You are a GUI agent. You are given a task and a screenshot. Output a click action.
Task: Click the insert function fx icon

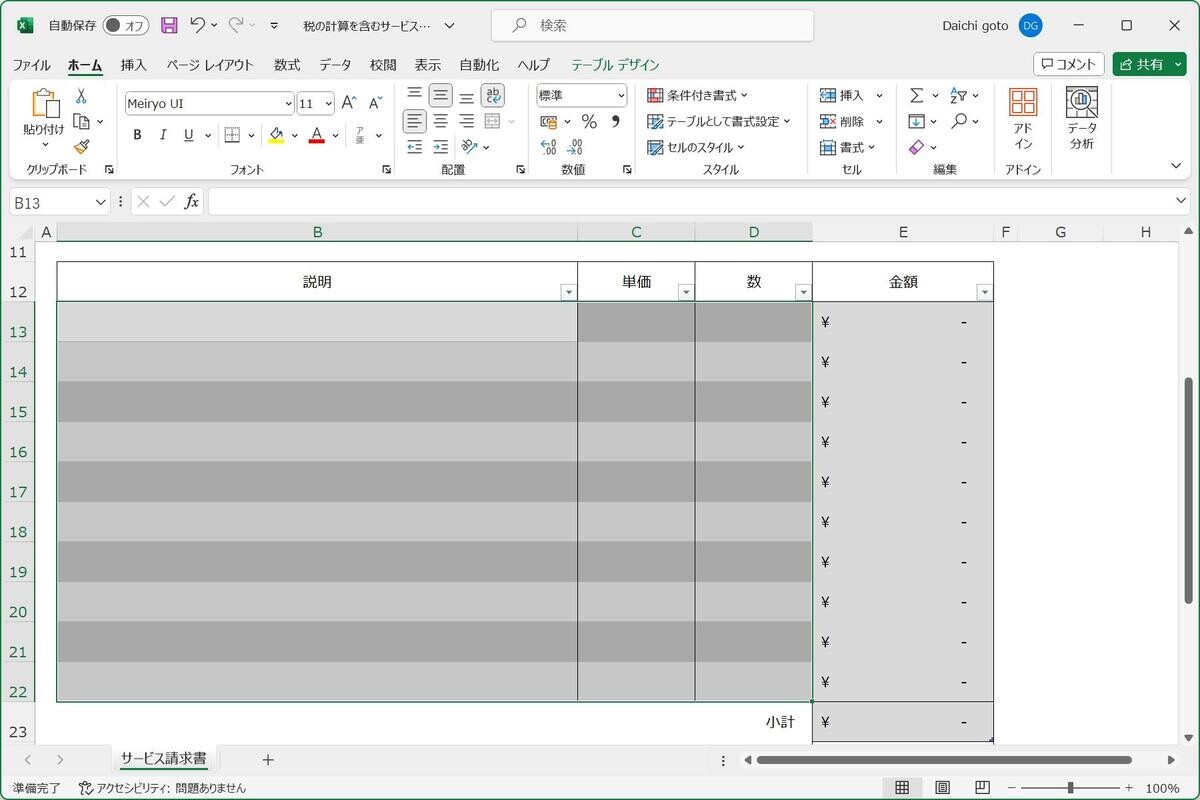click(191, 202)
